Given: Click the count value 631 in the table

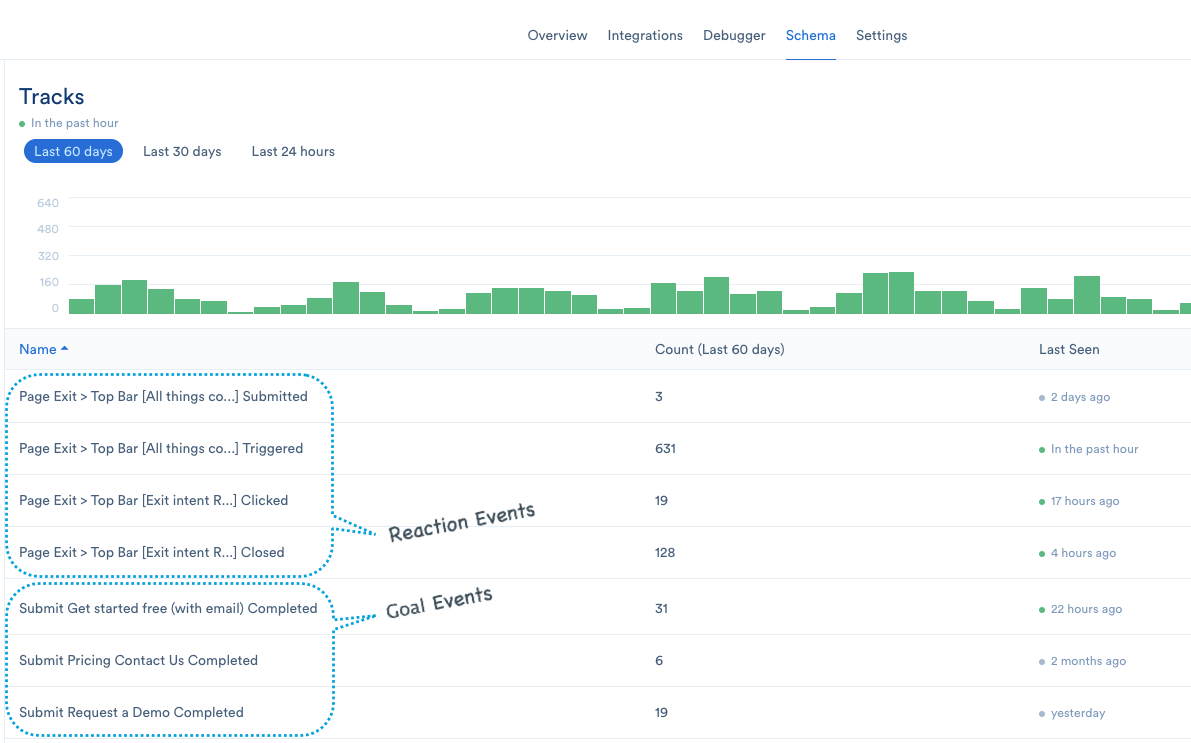Looking at the screenshot, I should [665, 449].
